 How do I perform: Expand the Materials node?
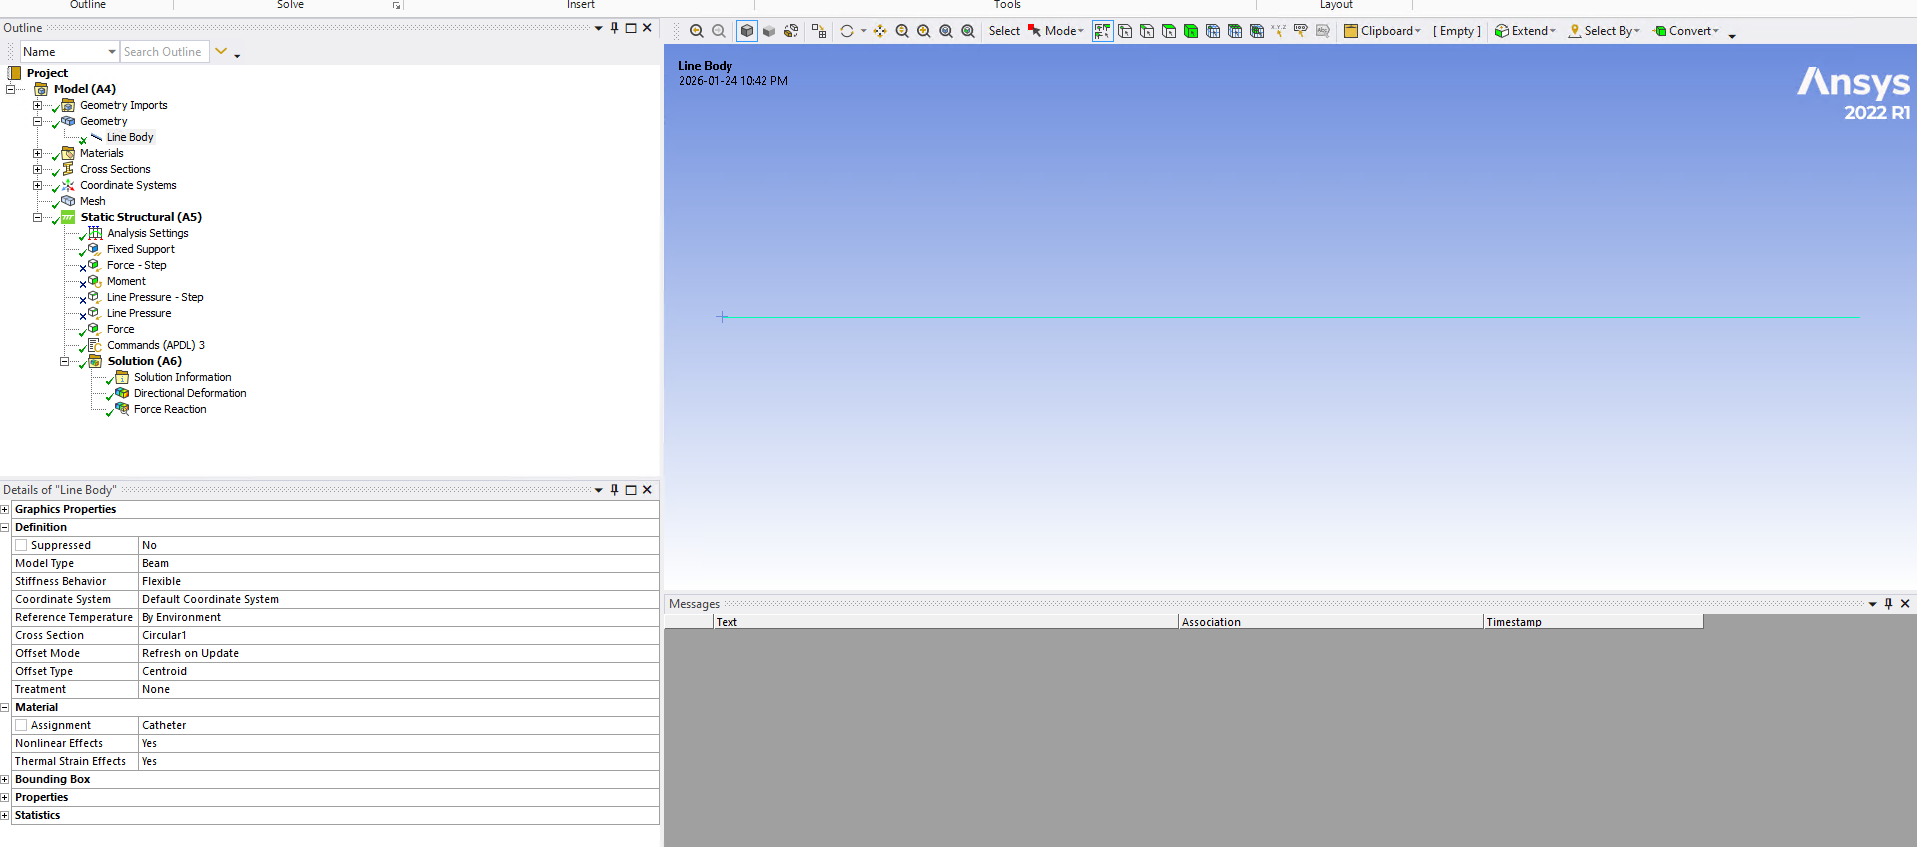pos(38,153)
